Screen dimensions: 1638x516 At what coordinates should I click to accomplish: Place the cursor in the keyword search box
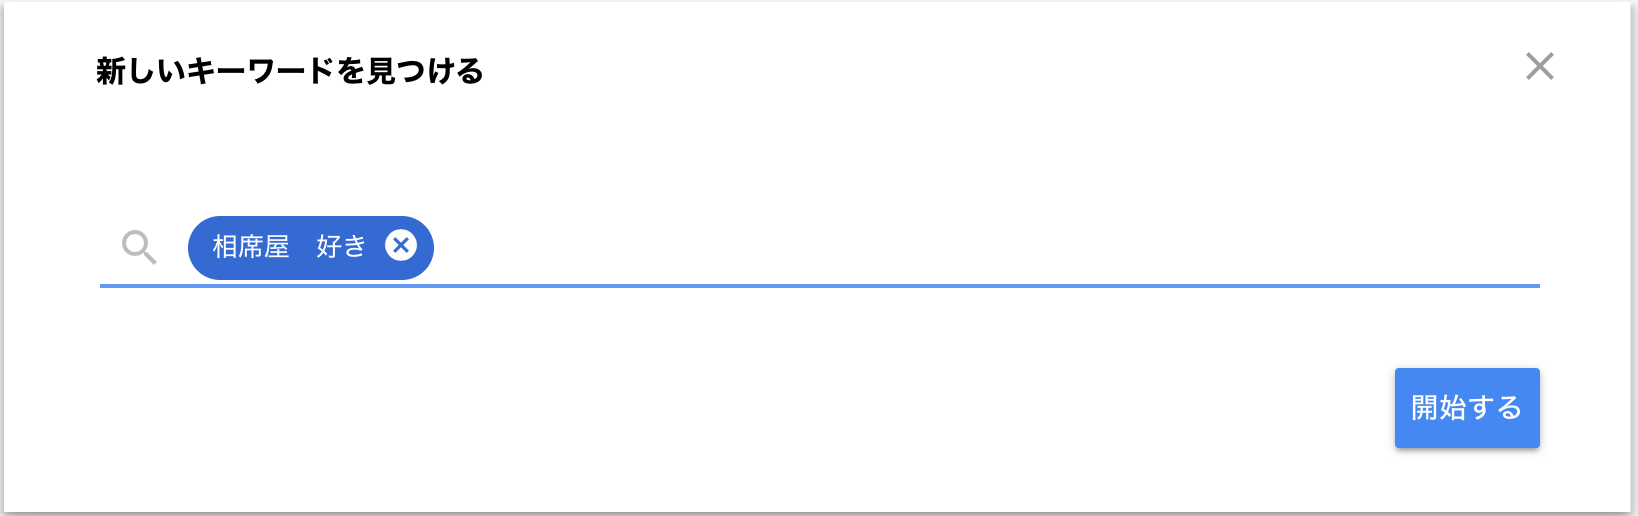coord(985,247)
